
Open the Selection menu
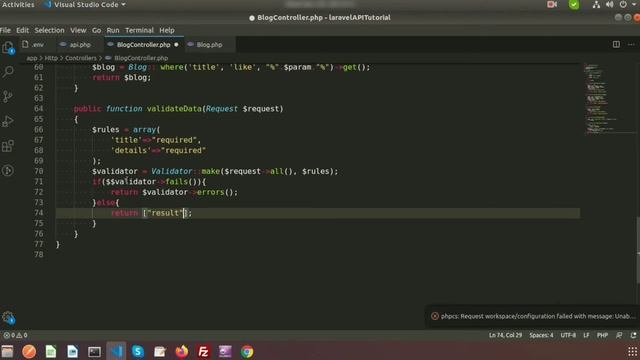(x=49, y=30)
